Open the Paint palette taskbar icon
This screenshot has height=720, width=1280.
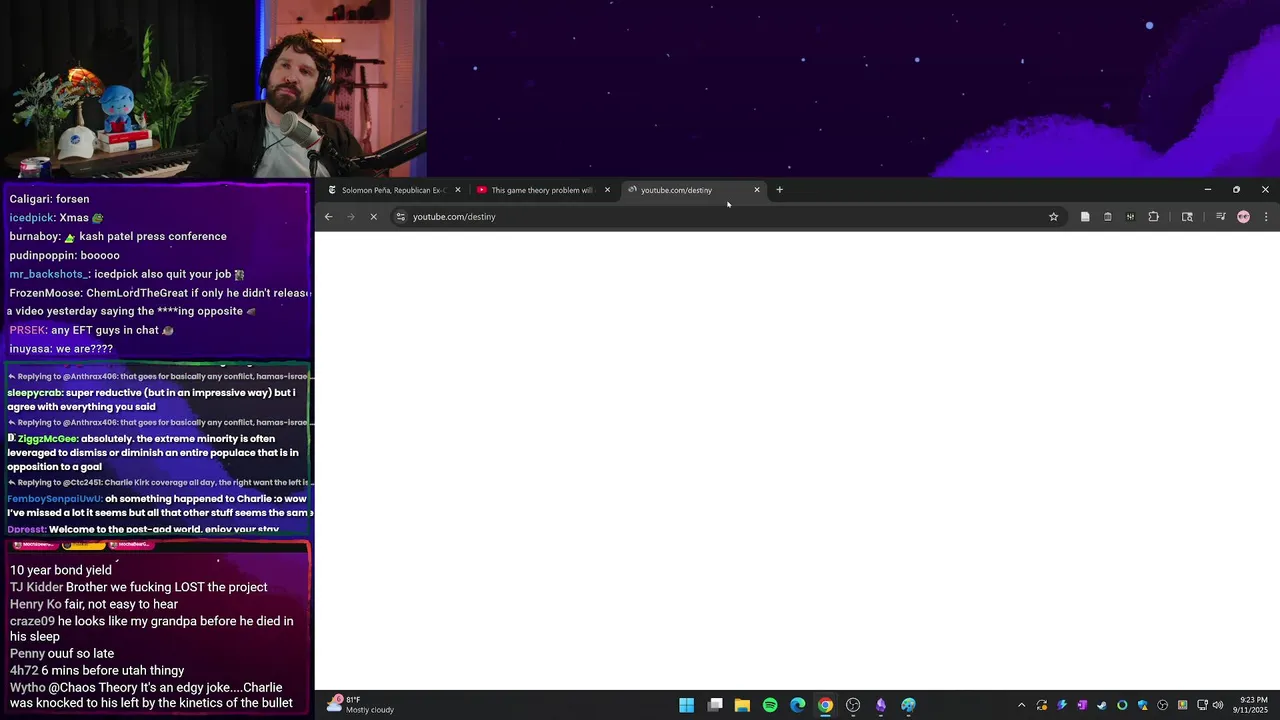[x=908, y=705]
